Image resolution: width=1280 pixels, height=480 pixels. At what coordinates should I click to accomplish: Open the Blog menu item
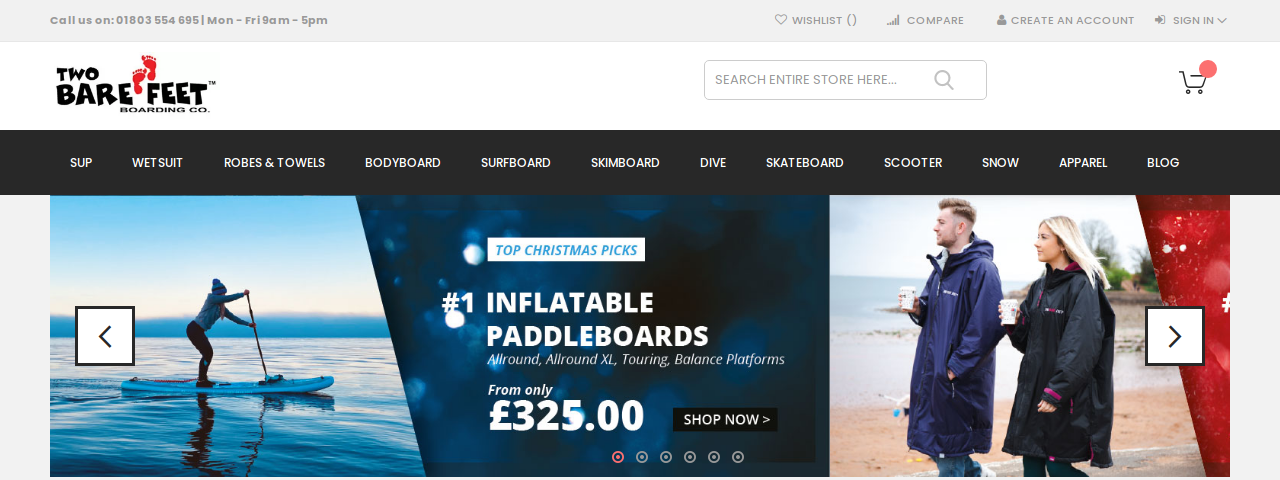point(1163,162)
